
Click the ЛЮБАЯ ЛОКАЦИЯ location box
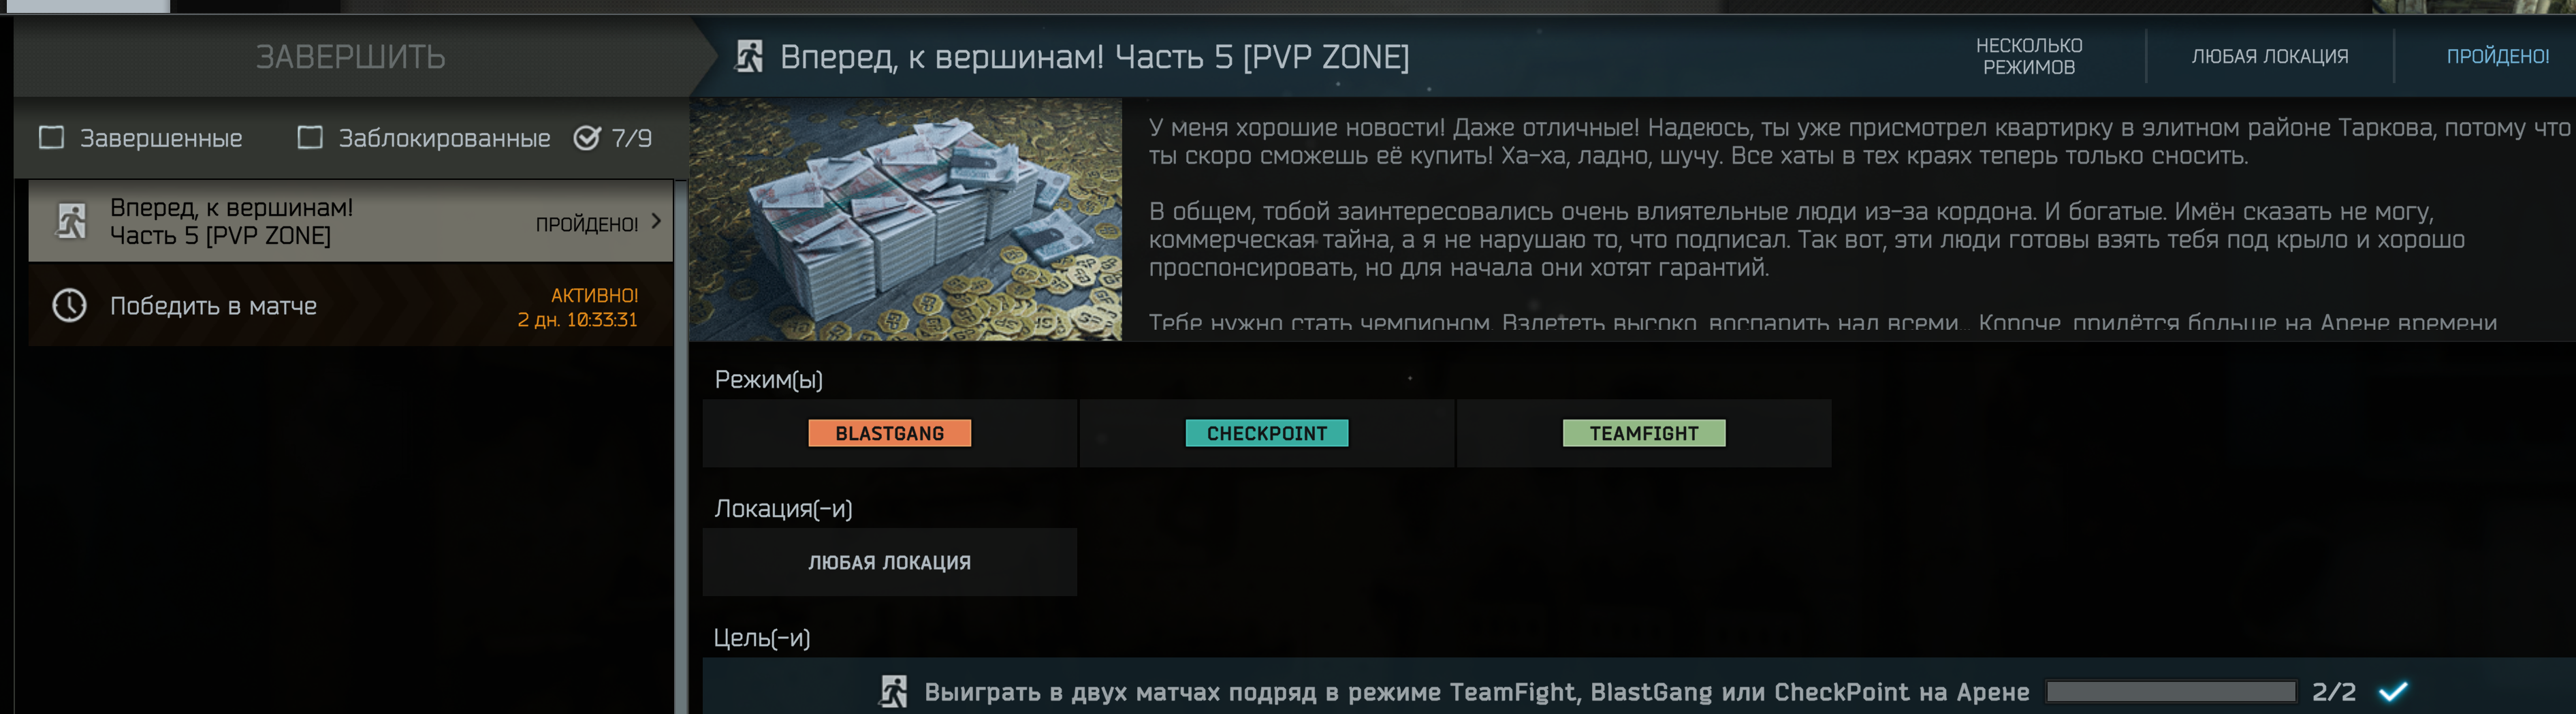(889, 562)
